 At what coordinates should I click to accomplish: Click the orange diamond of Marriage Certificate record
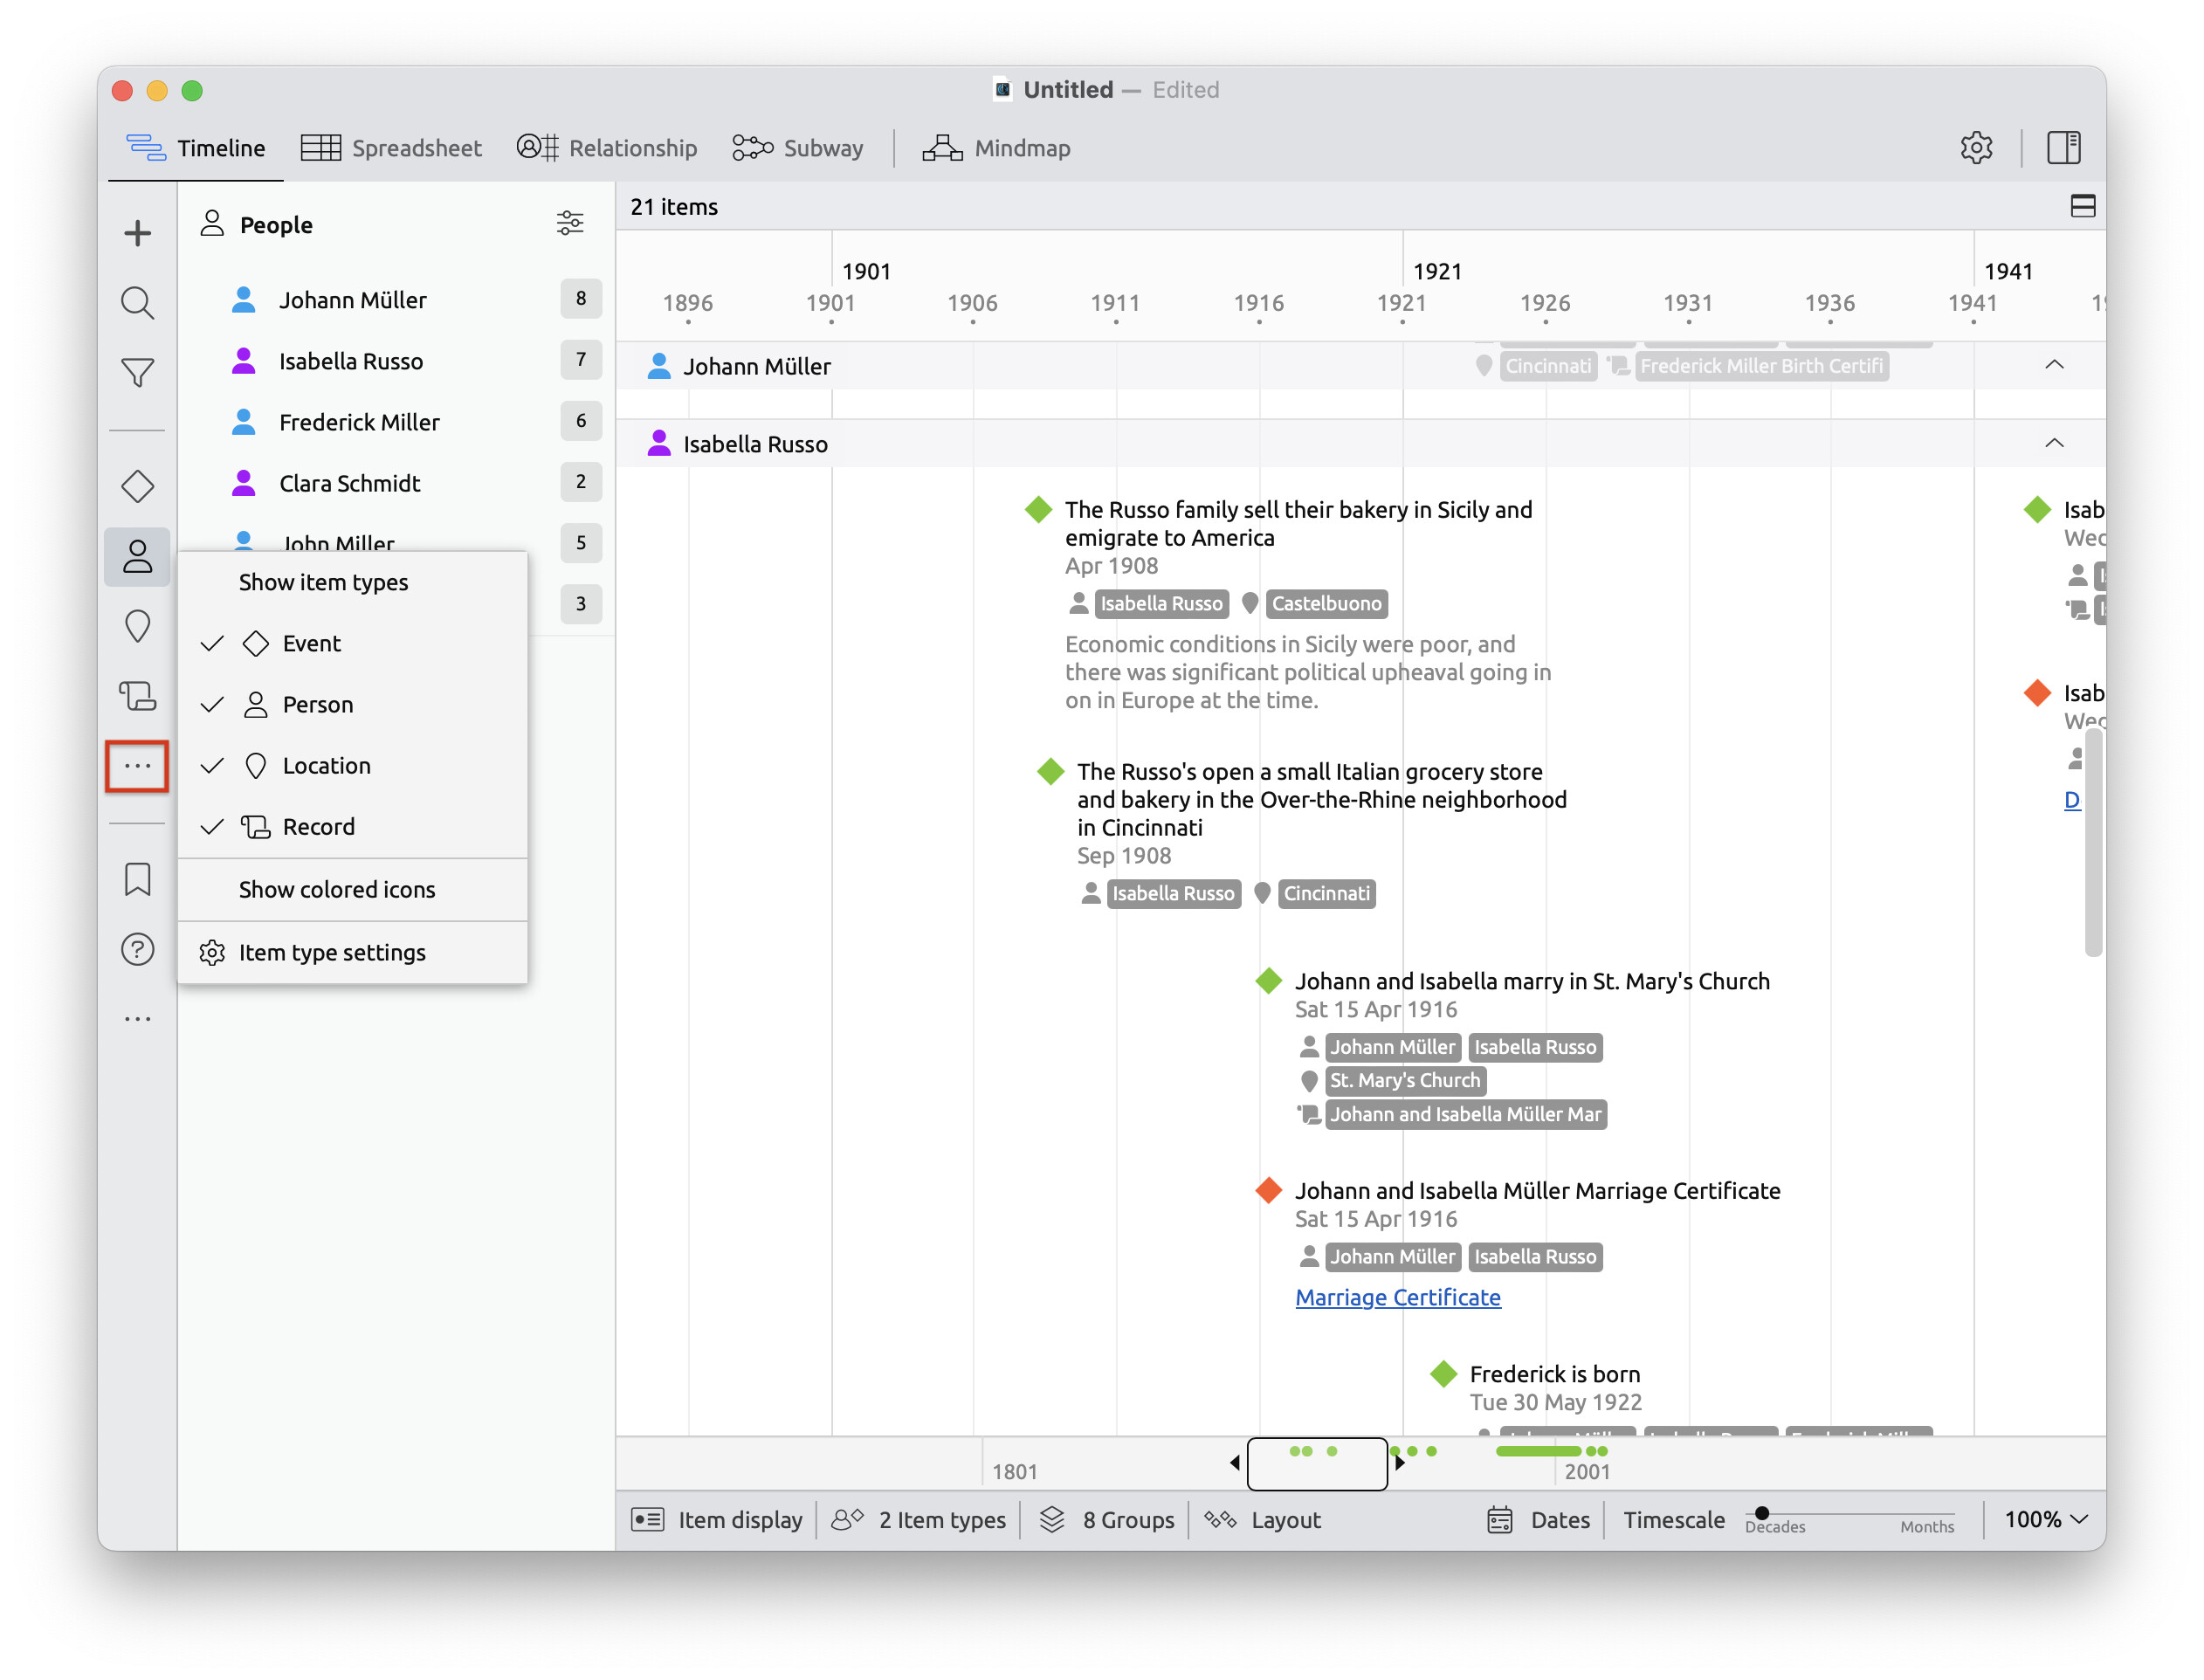click(x=1268, y=1190)
